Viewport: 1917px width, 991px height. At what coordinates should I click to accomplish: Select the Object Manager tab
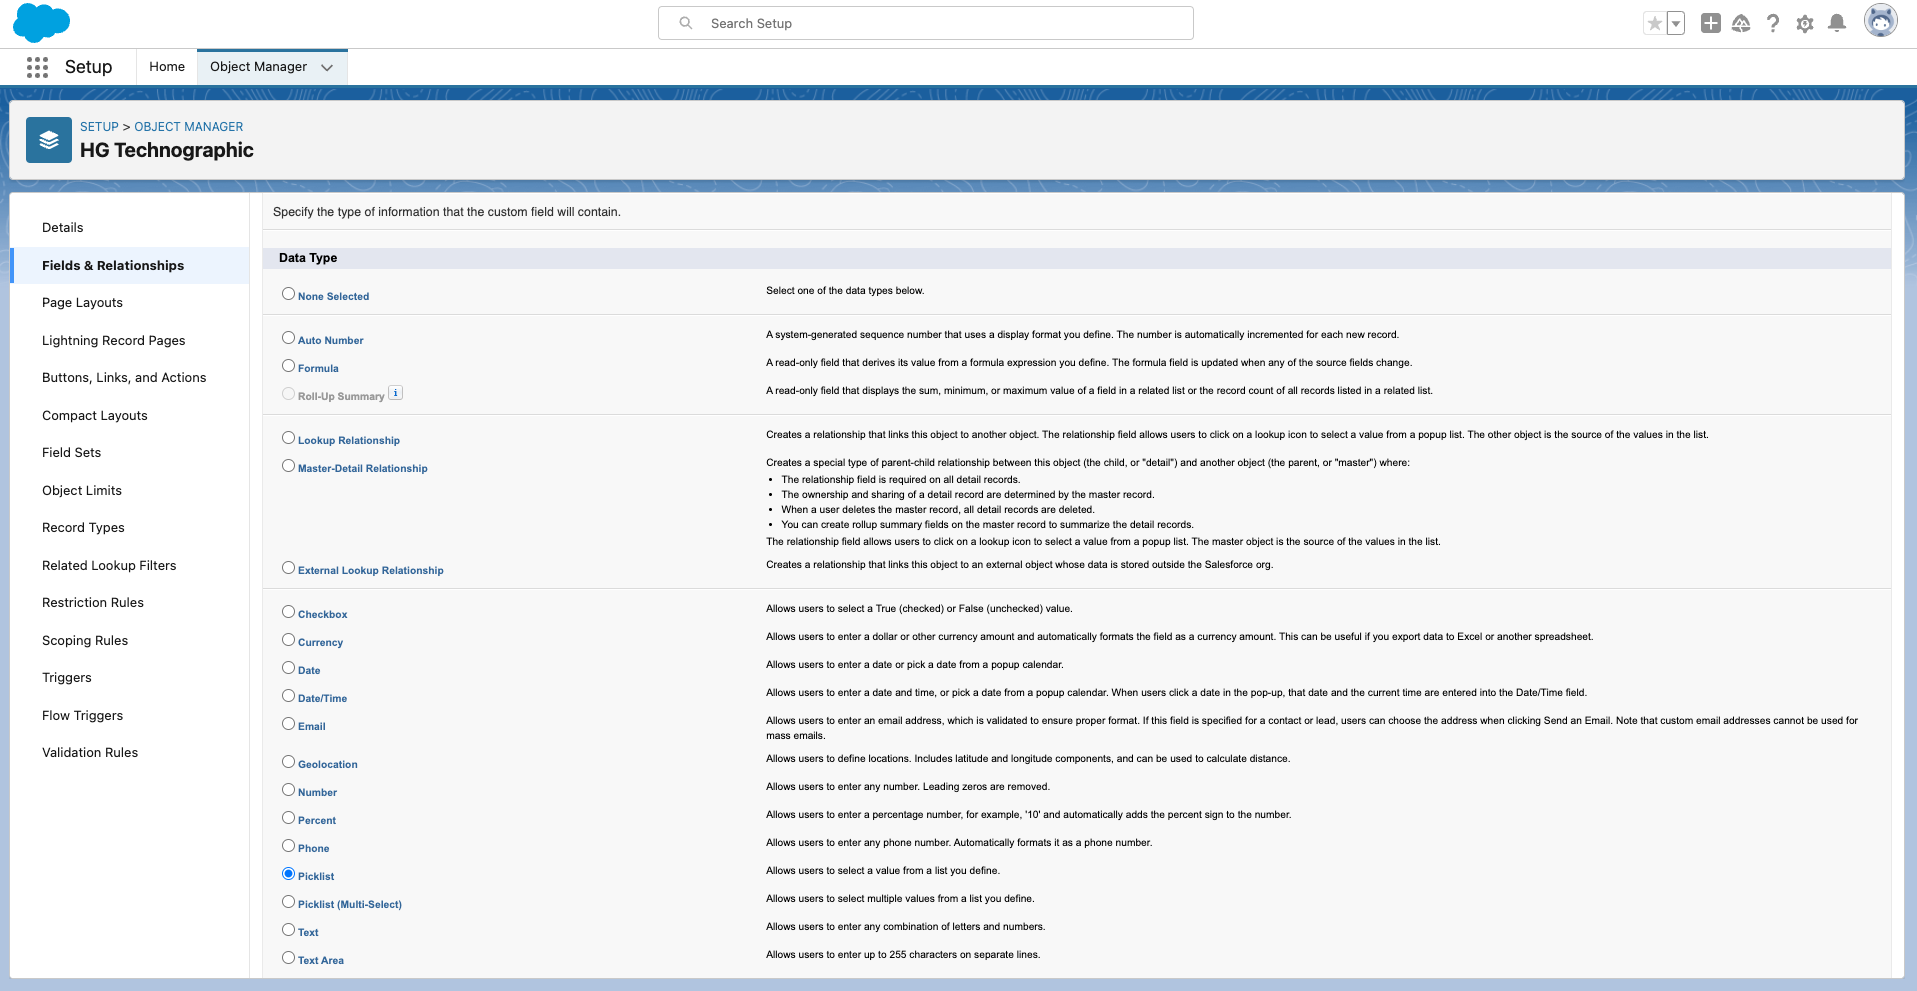click(258, 67)
